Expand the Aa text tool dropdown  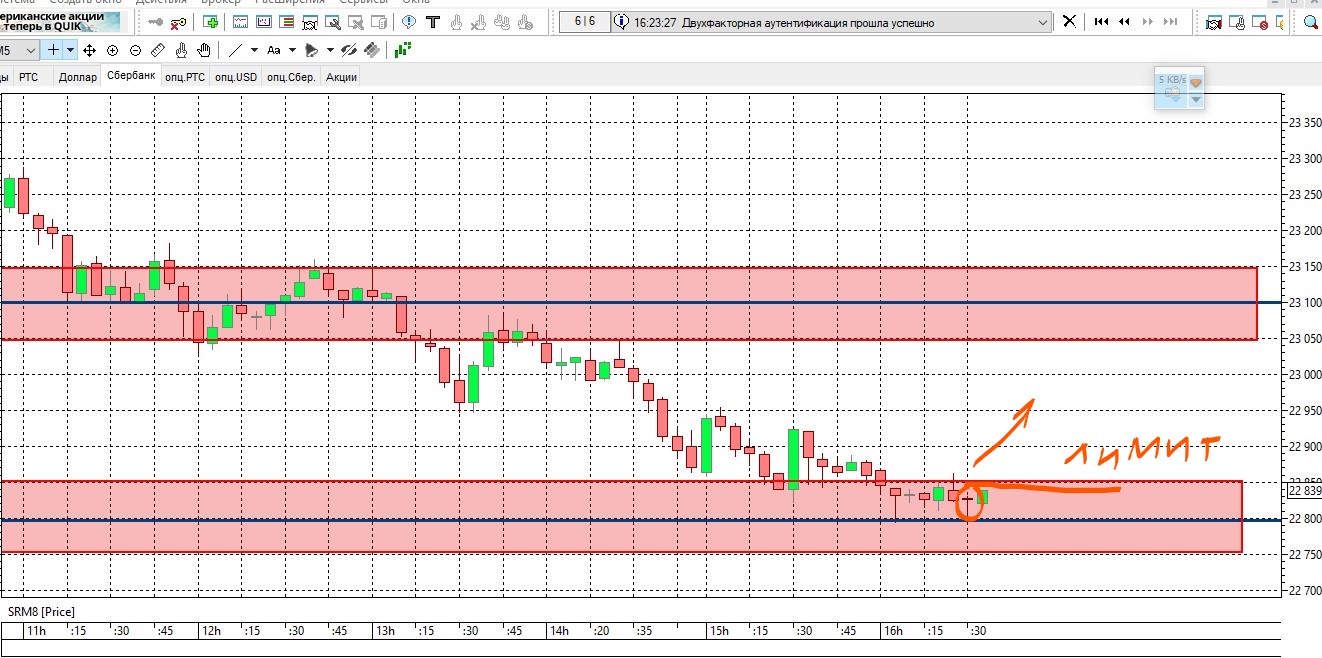[292, 50]
